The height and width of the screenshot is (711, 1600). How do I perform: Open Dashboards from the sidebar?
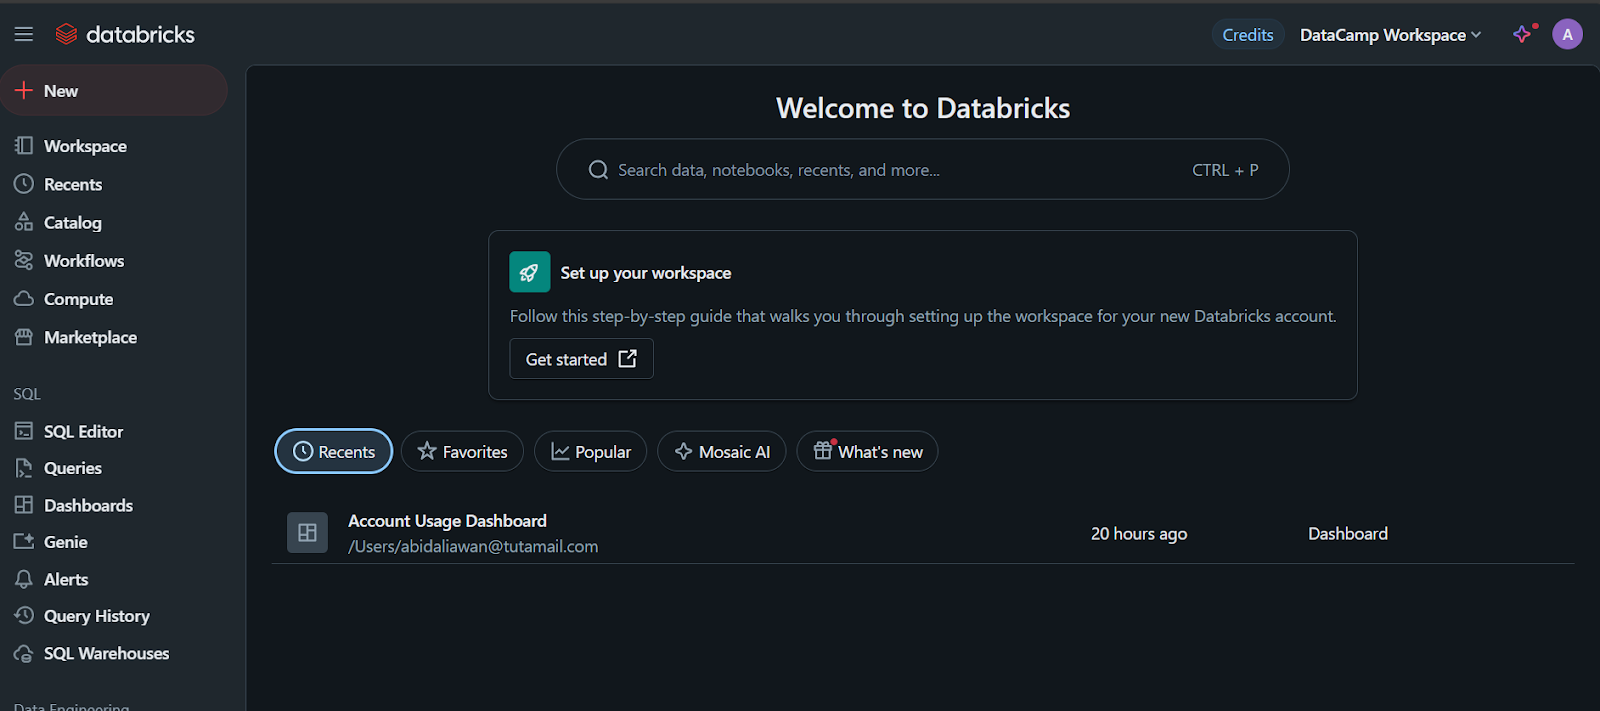point(88,505)
